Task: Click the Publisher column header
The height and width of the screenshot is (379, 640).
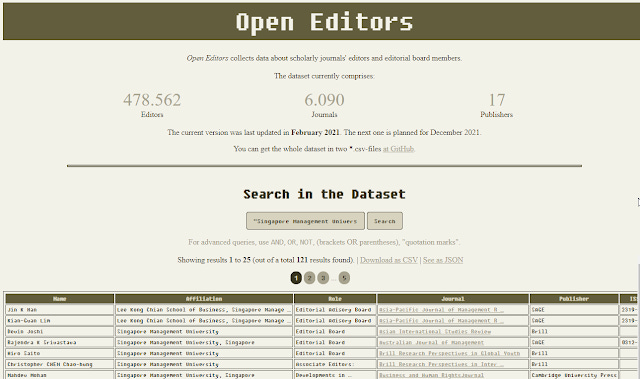Action: 574,299
